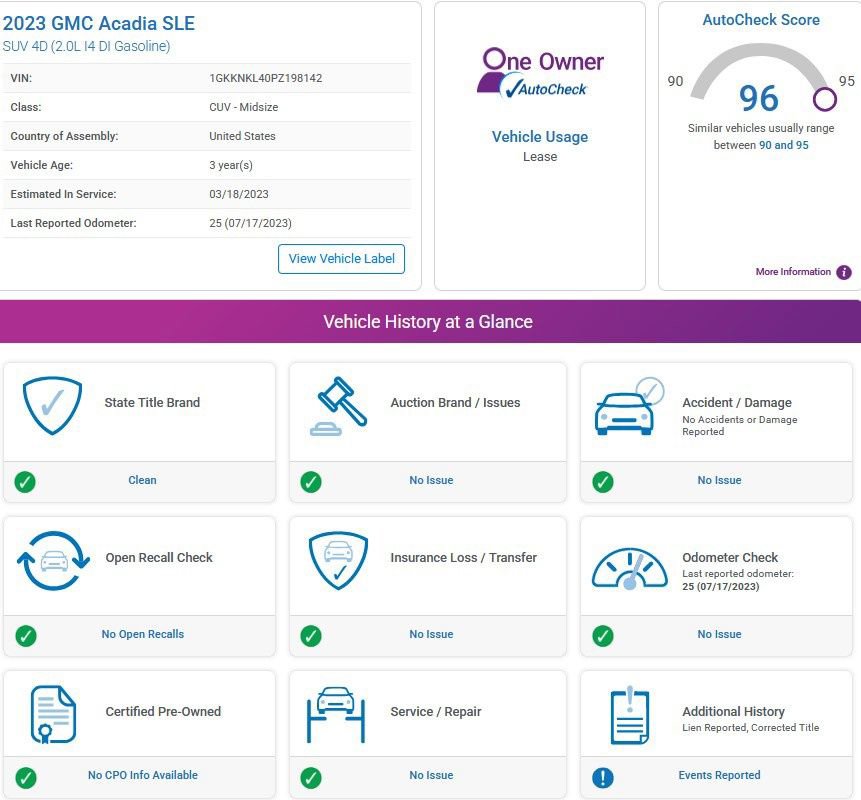The image size is (861, 800).
Task: Open No Issue link under Insurance Loss
Action: pos(431,634)
